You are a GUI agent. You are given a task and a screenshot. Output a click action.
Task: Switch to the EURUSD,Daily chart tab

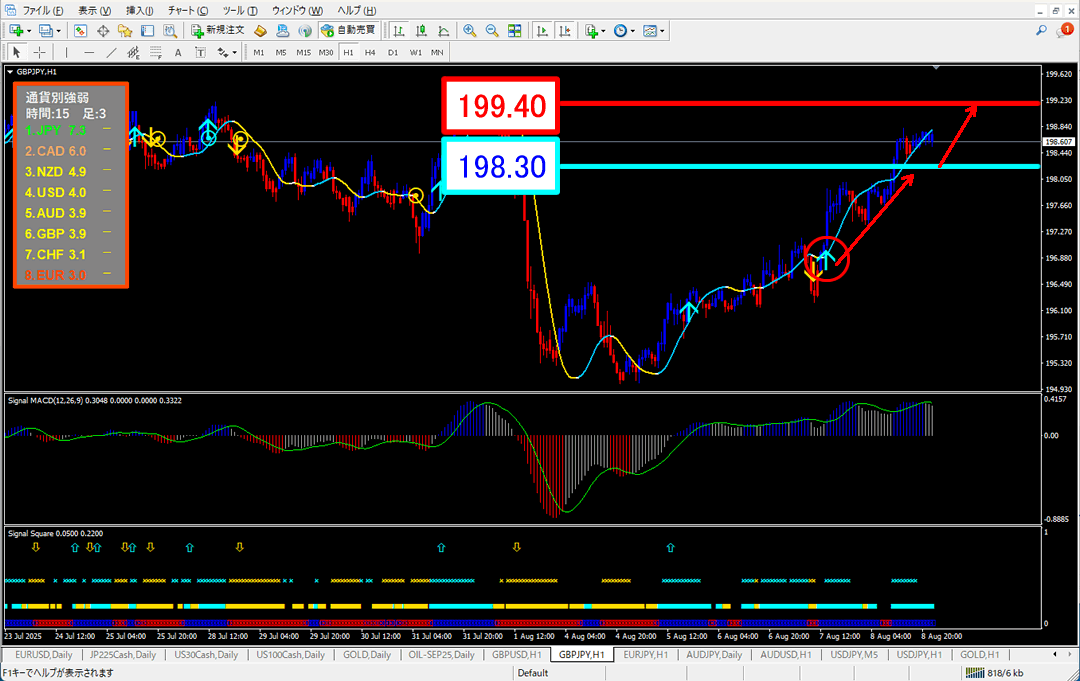pos(43,655)
